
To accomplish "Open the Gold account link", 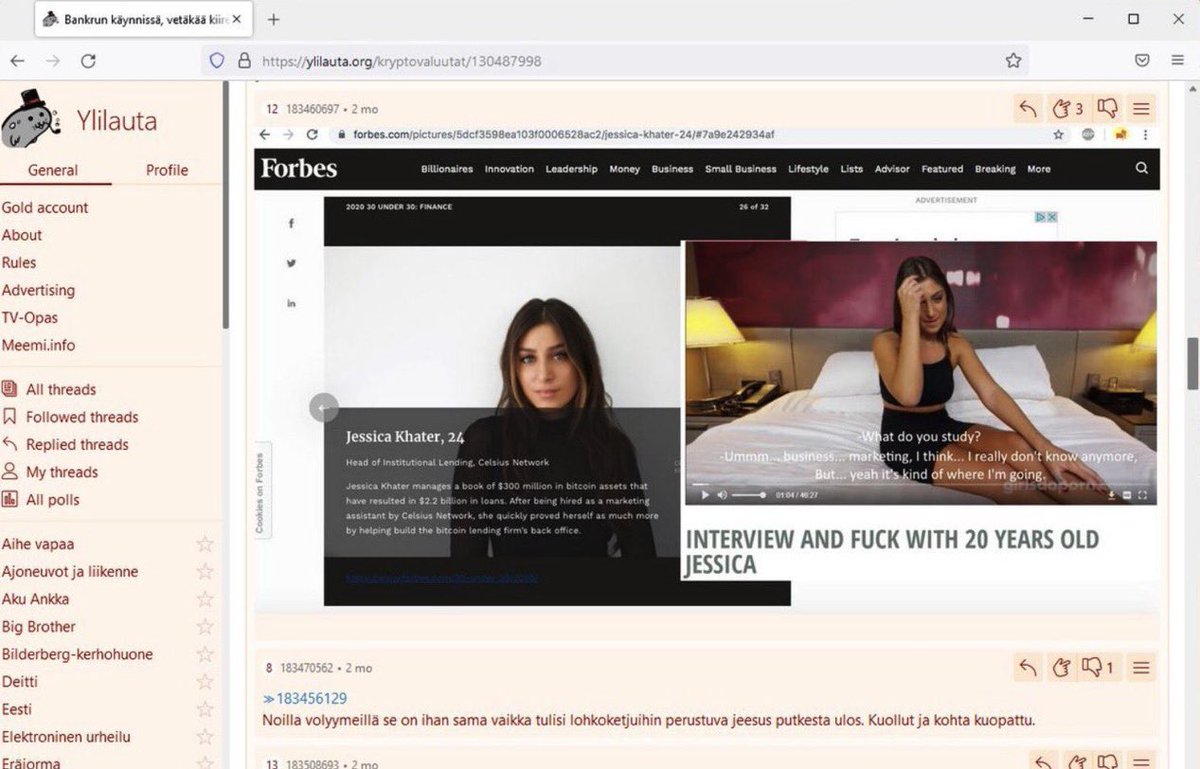I will (46, 207).
